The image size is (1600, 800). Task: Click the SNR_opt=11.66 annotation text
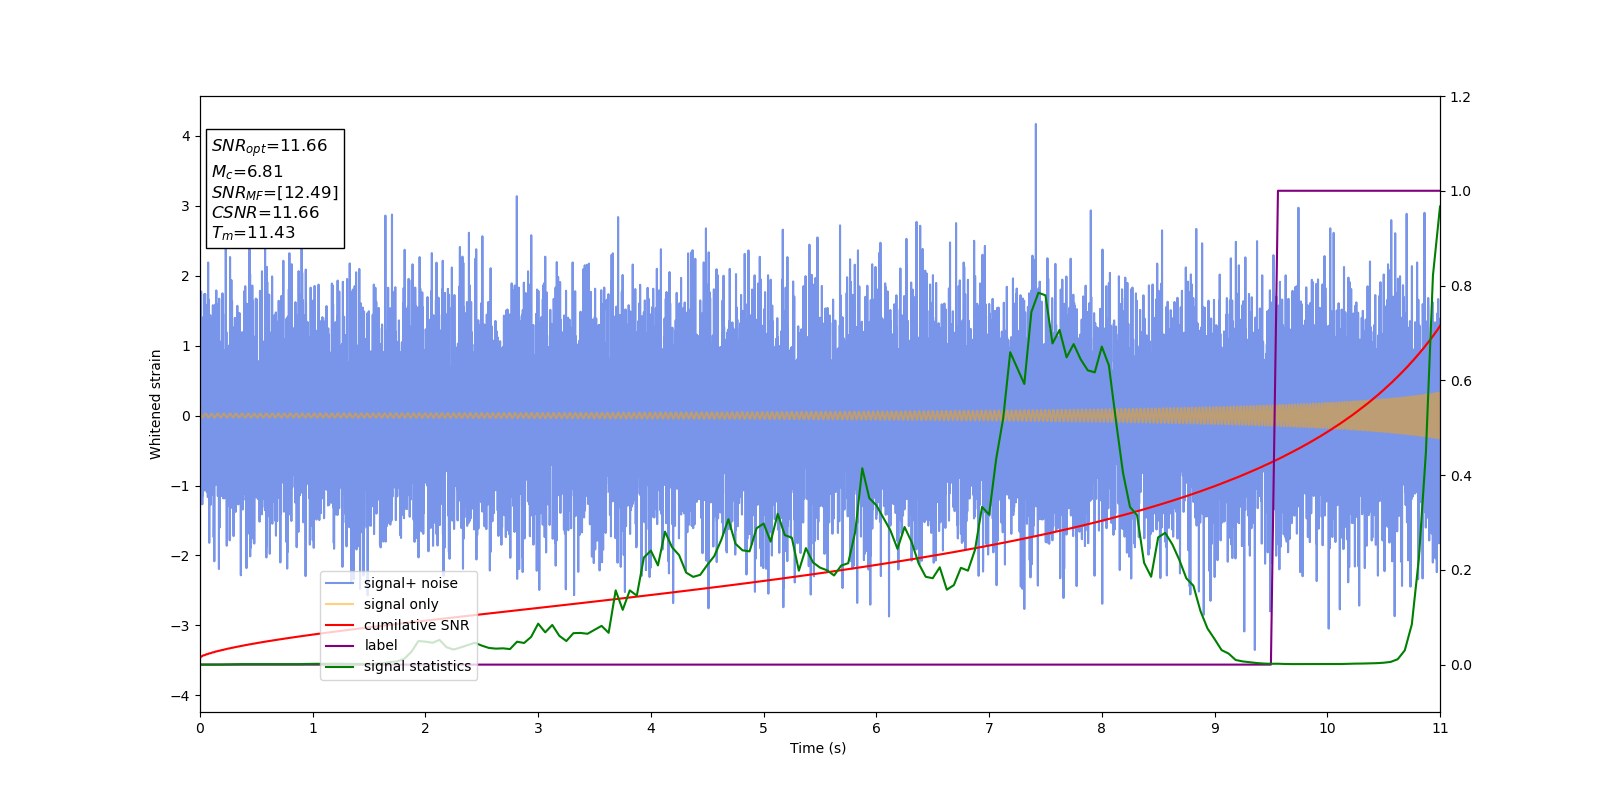(x=269, y=146)
